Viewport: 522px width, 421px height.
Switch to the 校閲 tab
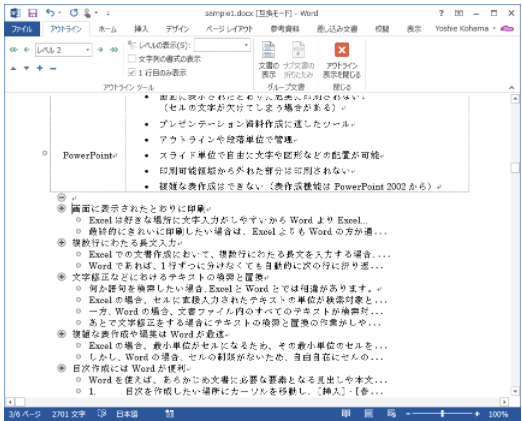tap(382, 29)
